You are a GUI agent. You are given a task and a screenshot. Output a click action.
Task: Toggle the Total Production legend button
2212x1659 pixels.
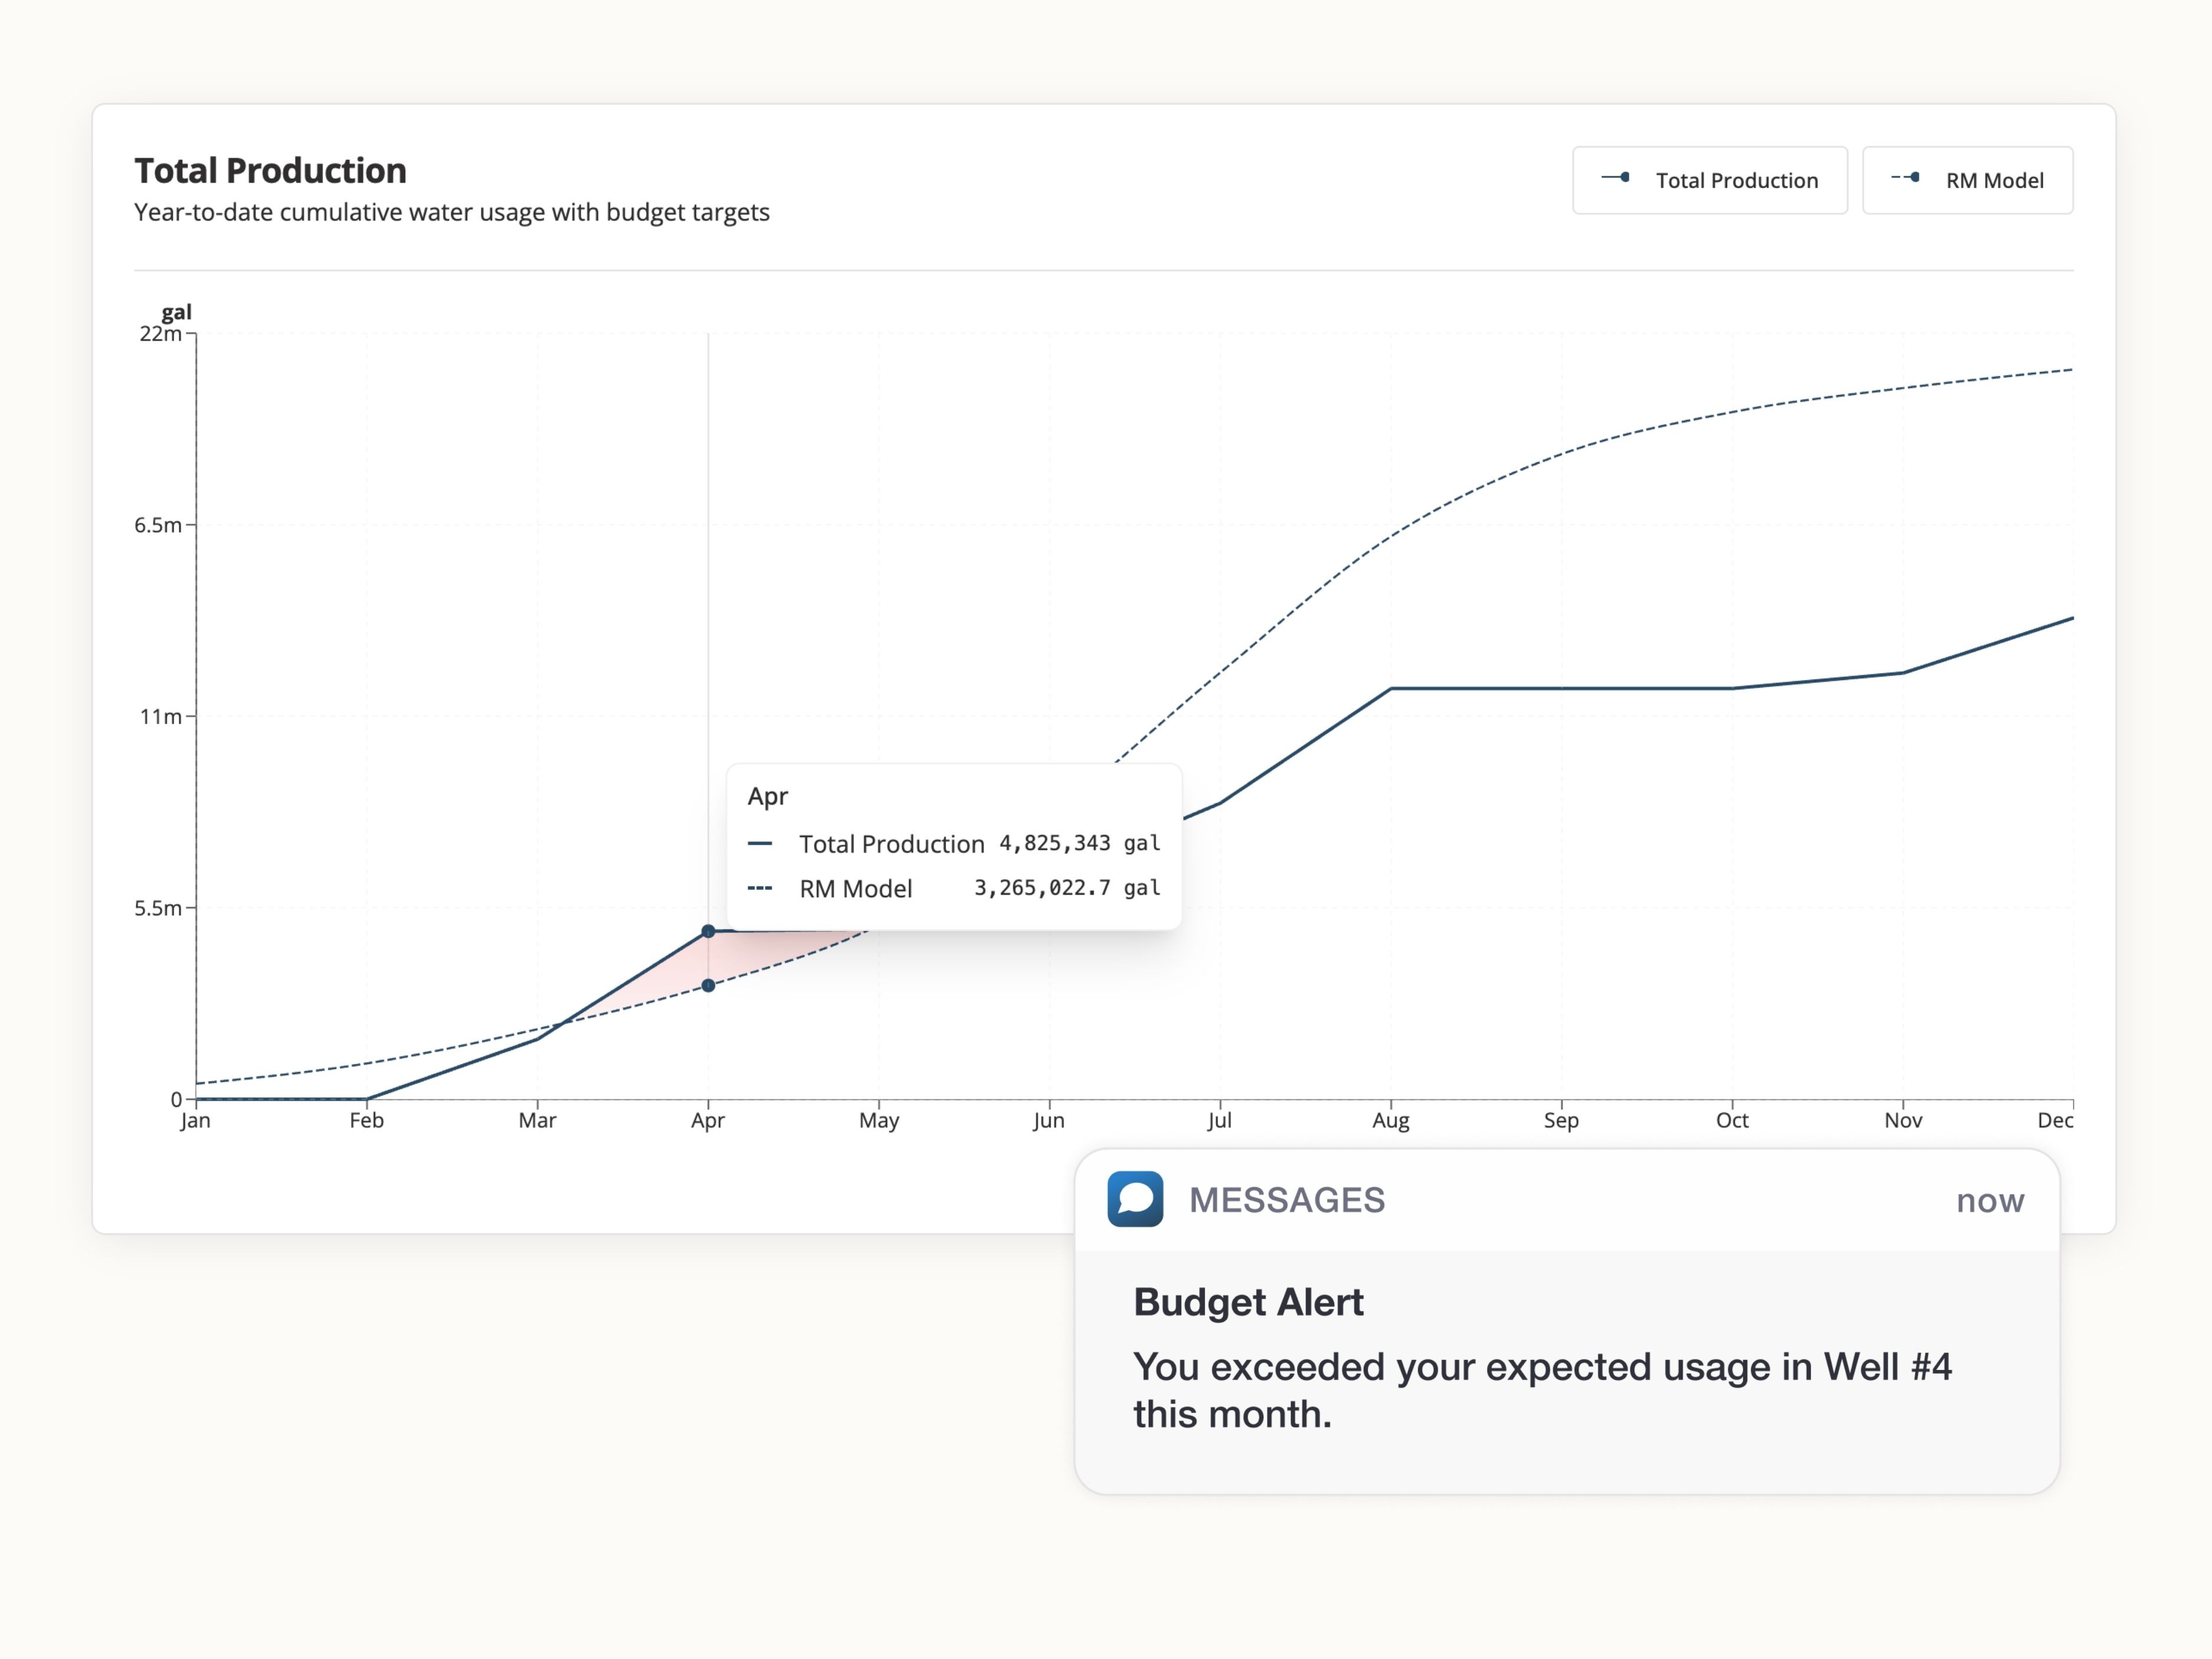pos(1709,180)
